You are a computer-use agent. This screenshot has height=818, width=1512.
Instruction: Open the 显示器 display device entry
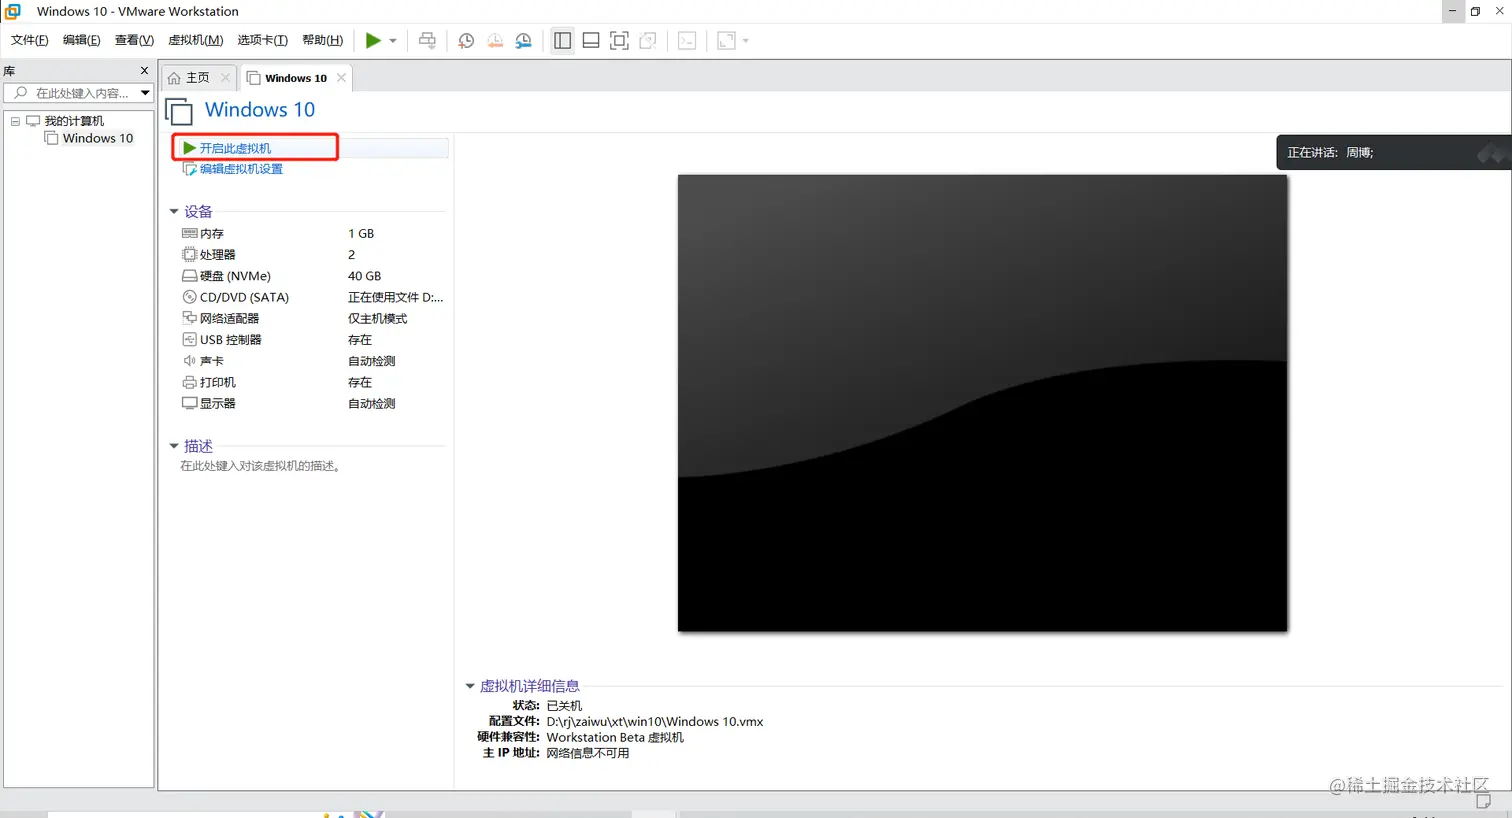tap(218, 404)
